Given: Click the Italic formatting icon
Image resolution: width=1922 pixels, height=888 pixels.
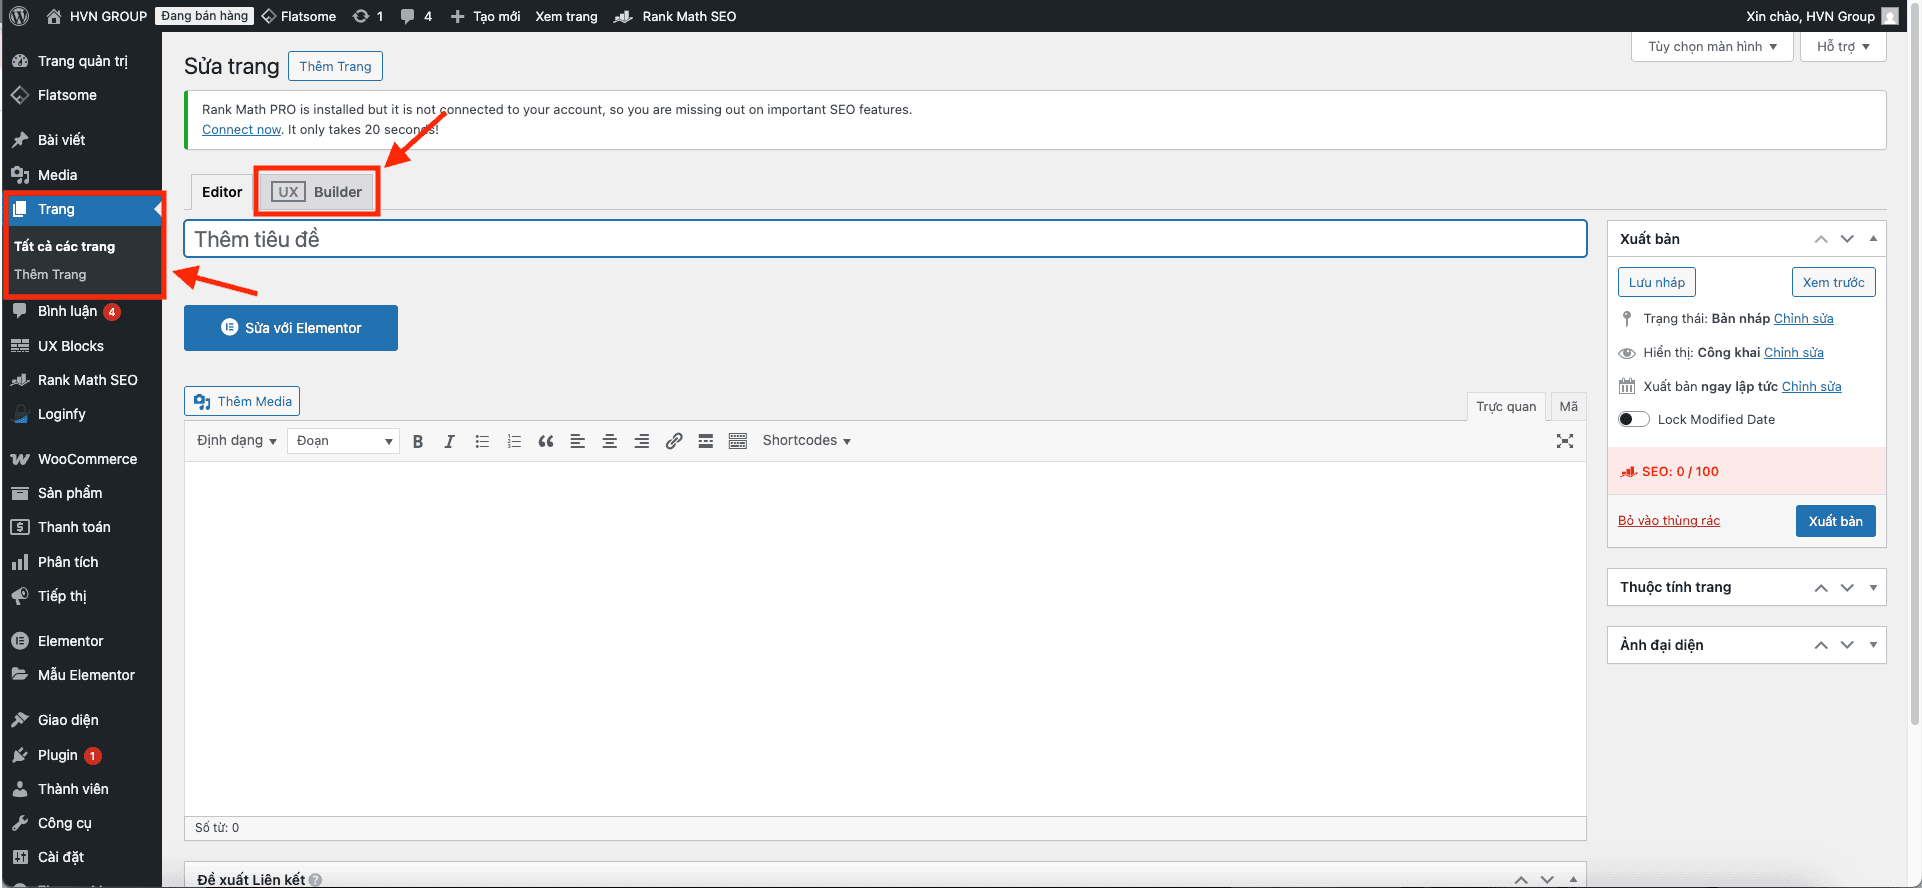Looking at the screenshot, I should pyautogui.click(x=450, y=441).
